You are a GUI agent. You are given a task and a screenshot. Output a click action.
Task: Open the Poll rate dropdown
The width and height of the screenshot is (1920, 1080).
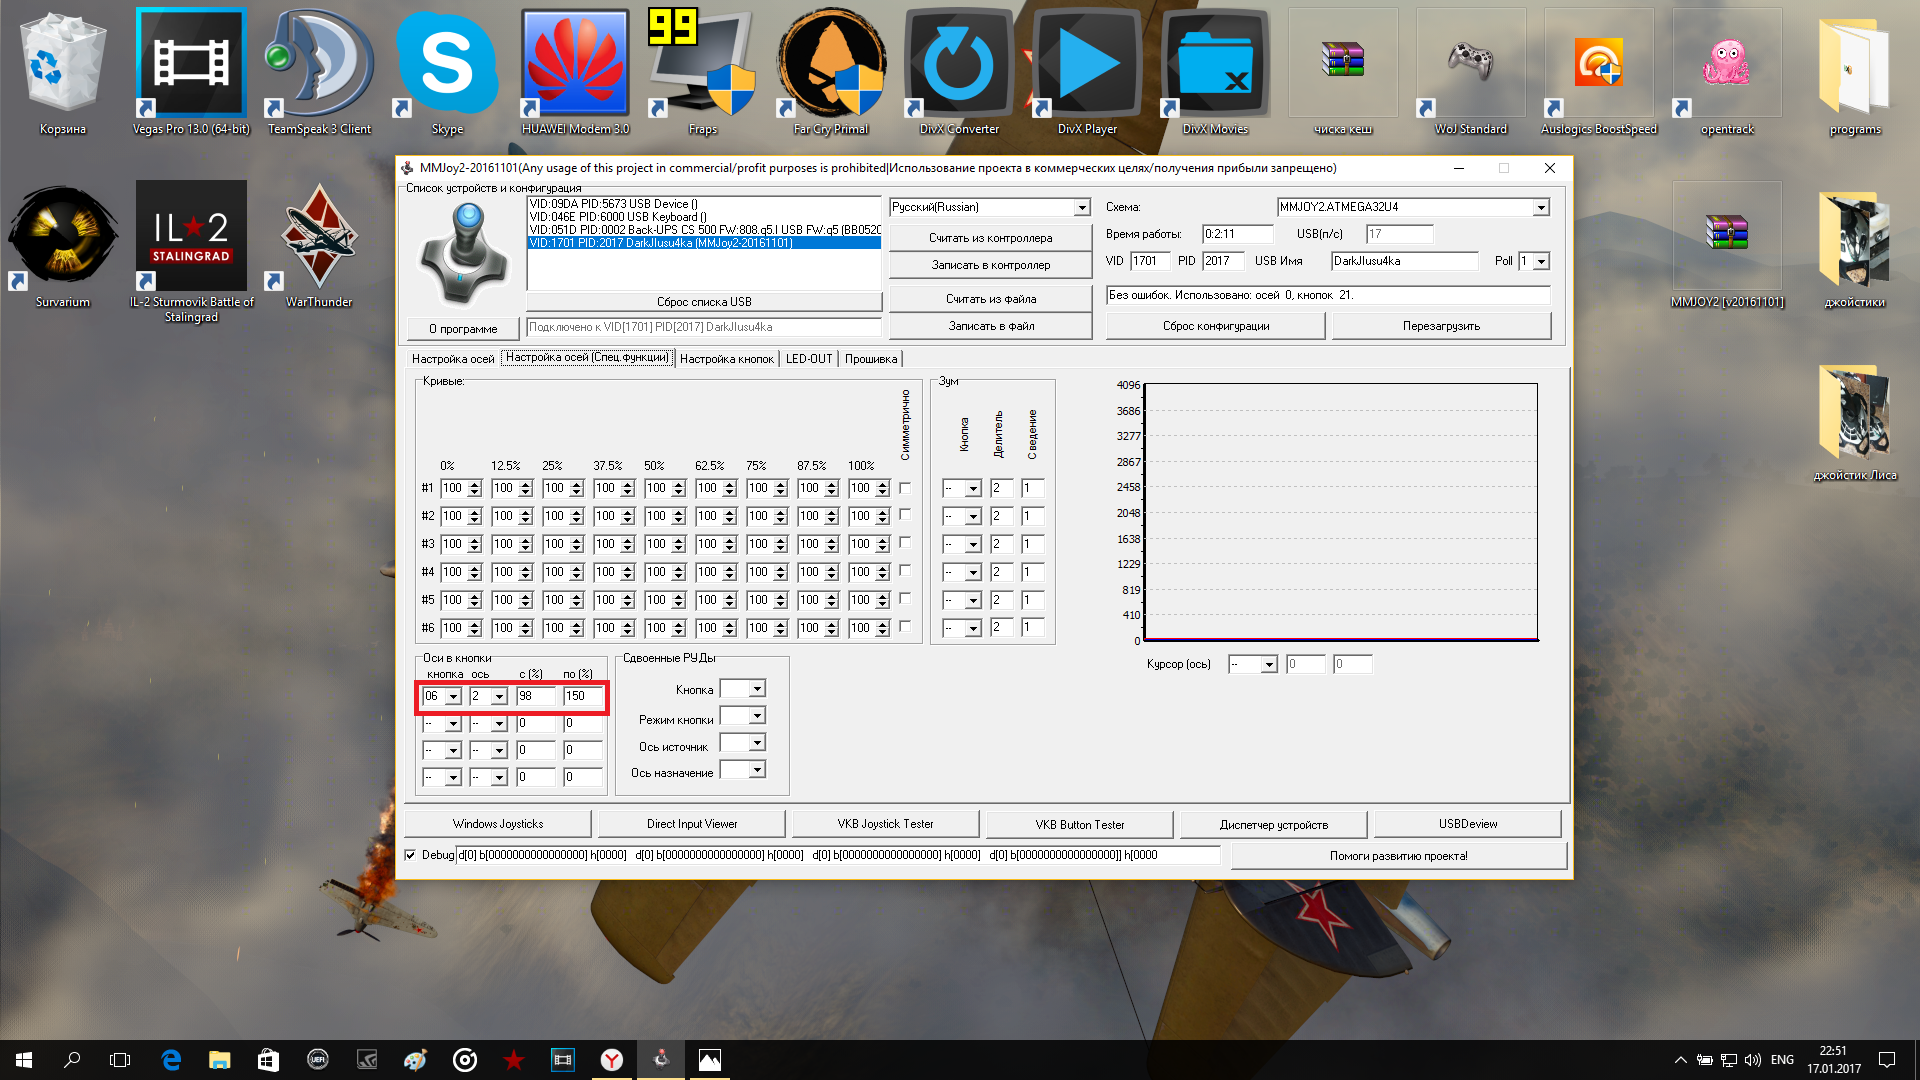click(1541, 262)
